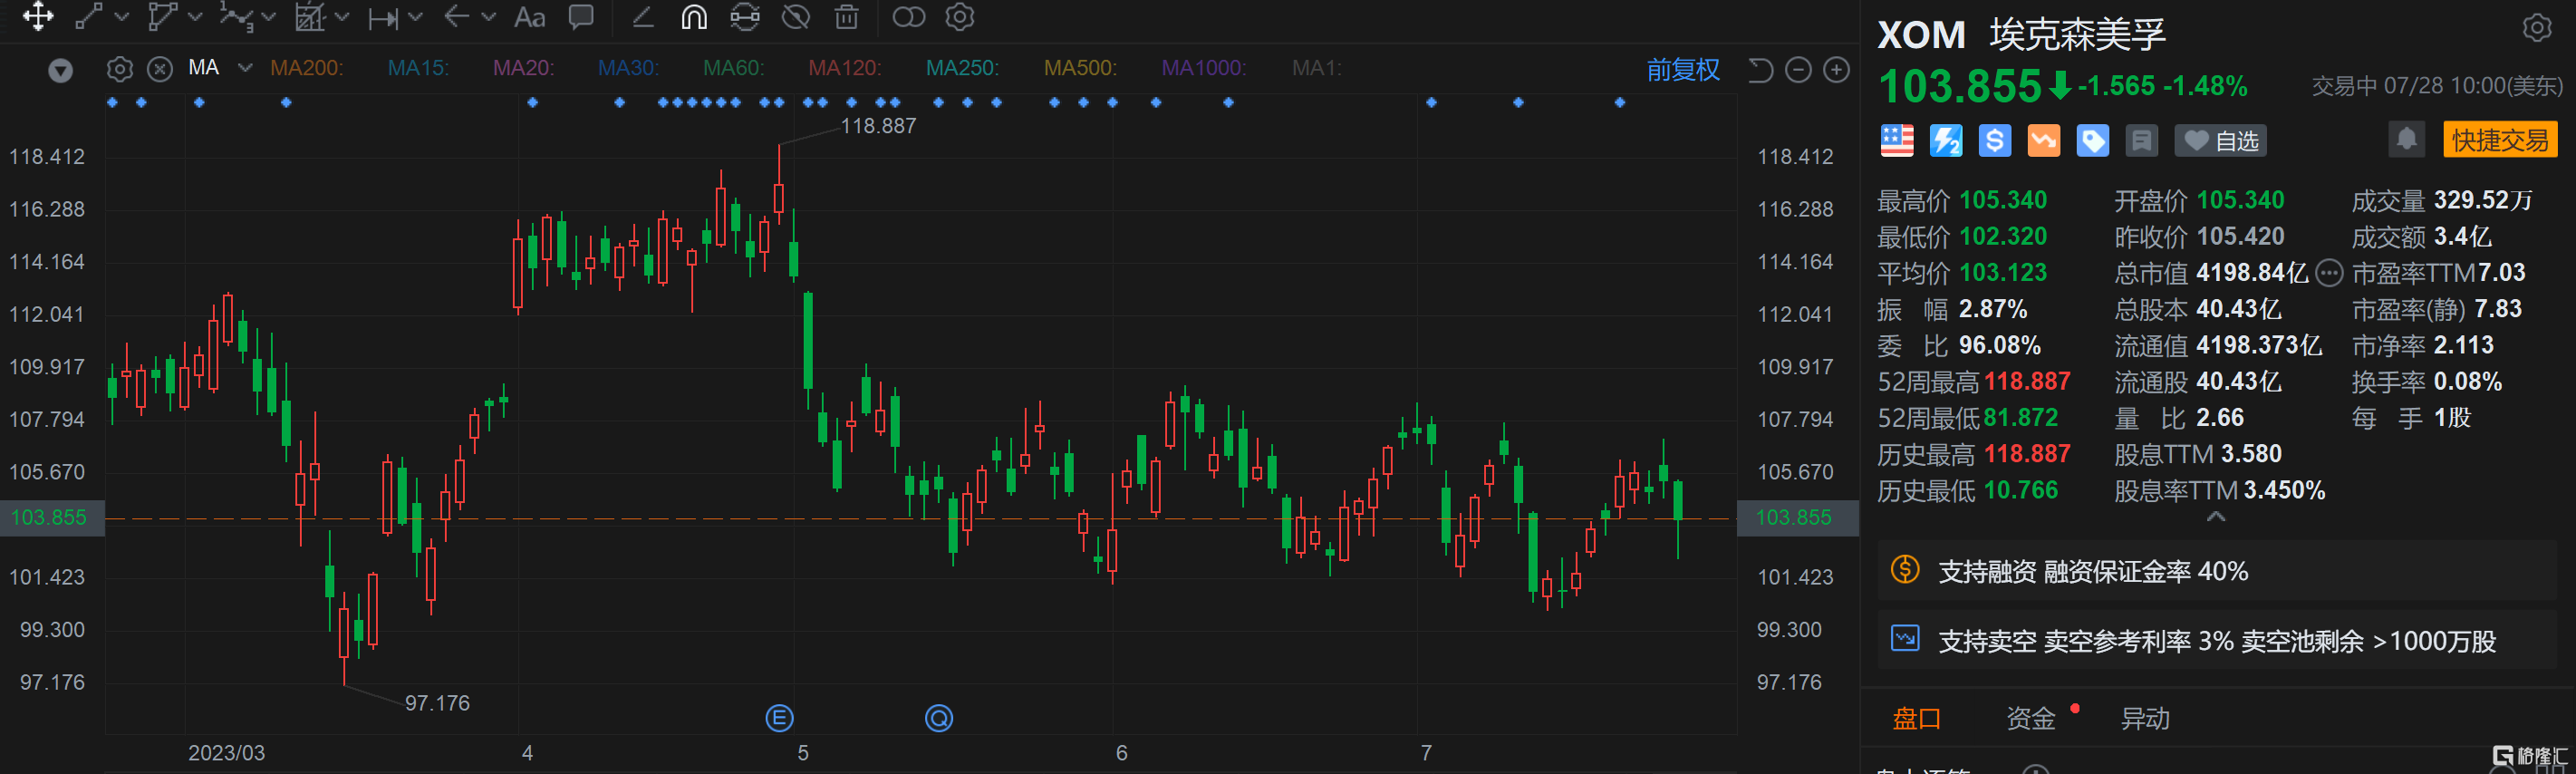Click the MA60 legend label
The height and width of the screenshot is (774, 2576).
[733, 68]
